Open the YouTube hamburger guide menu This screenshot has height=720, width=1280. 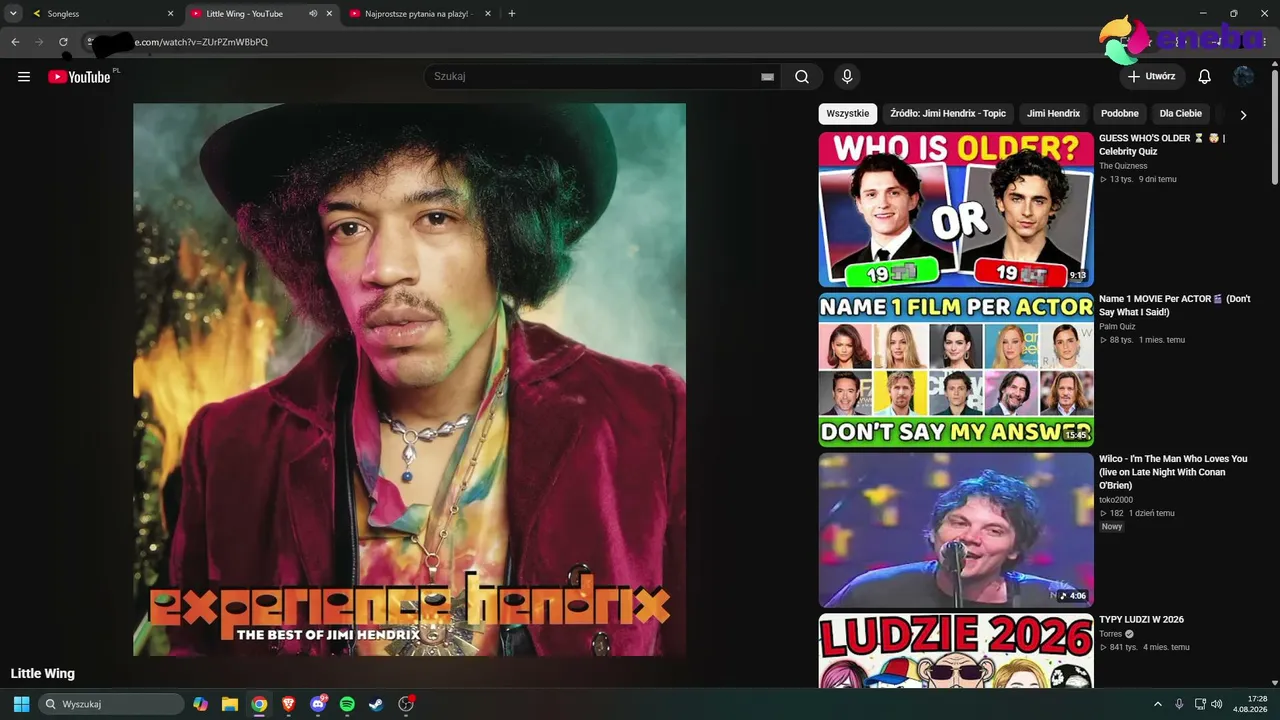(24, 77)
